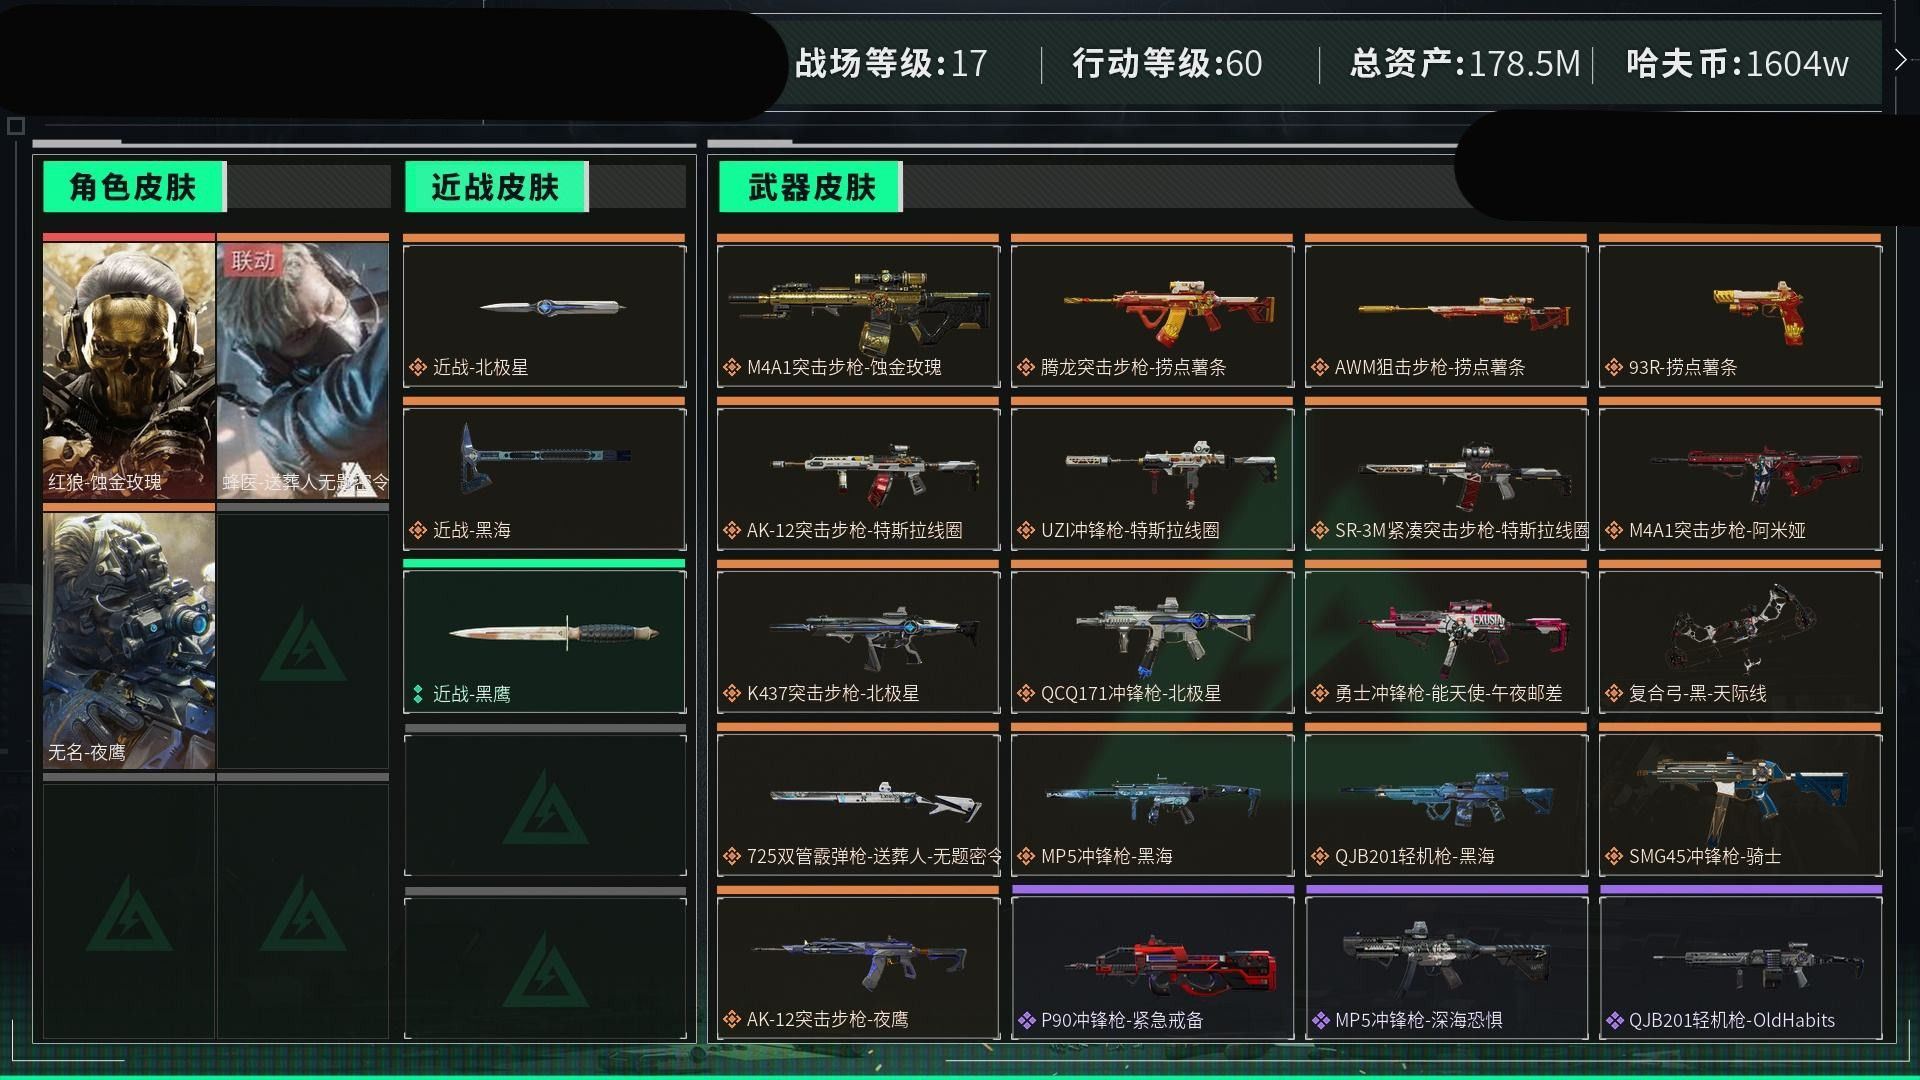Pick the 93R-捞点薯条 pistol skin
The image size is (1920, 1080).
1740,315
